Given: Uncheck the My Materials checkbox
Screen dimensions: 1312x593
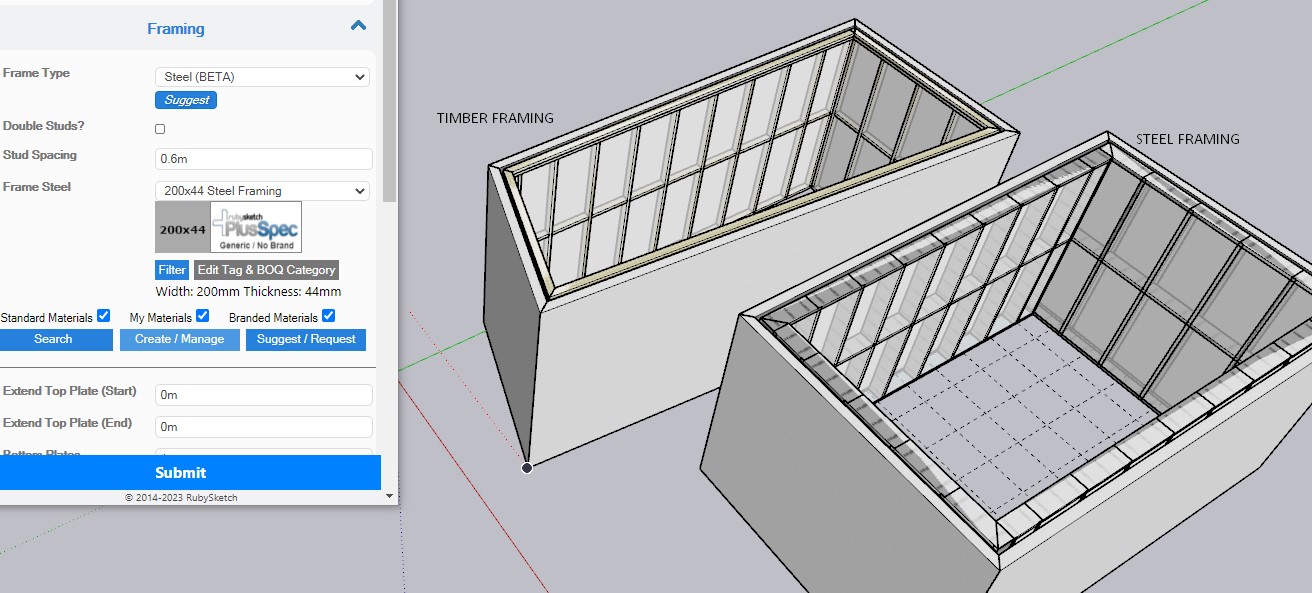Looking at the screenshot, I should [202, 316].
